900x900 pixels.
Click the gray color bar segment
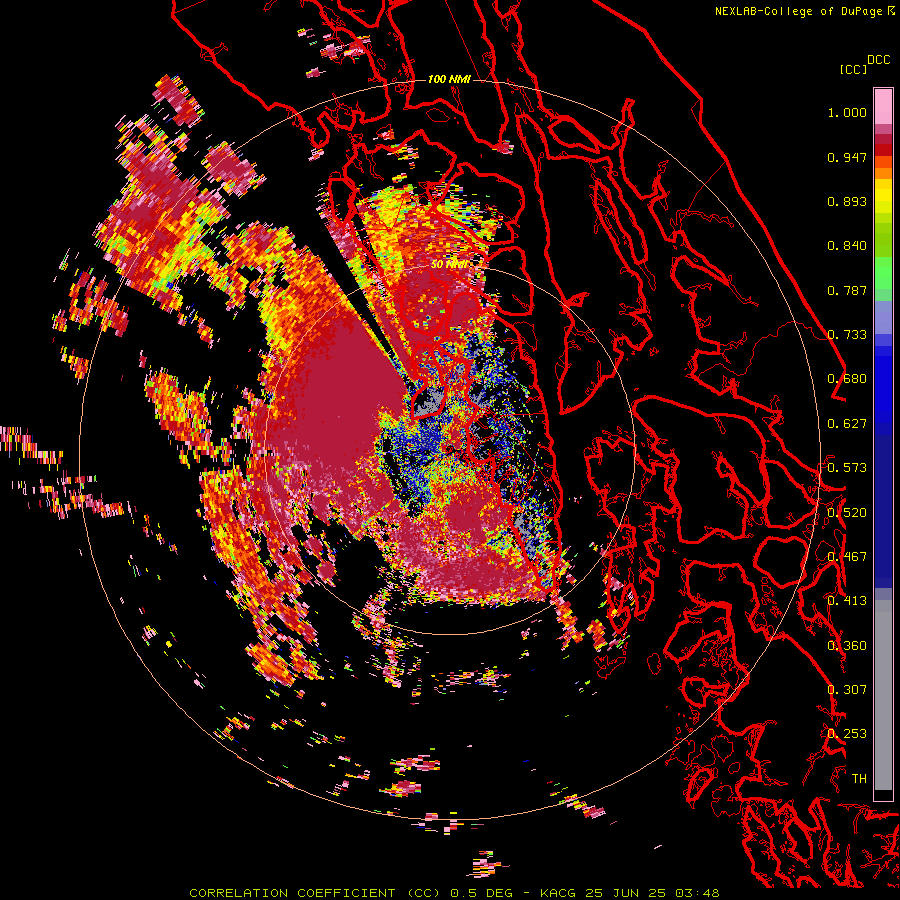pos(883,695)
